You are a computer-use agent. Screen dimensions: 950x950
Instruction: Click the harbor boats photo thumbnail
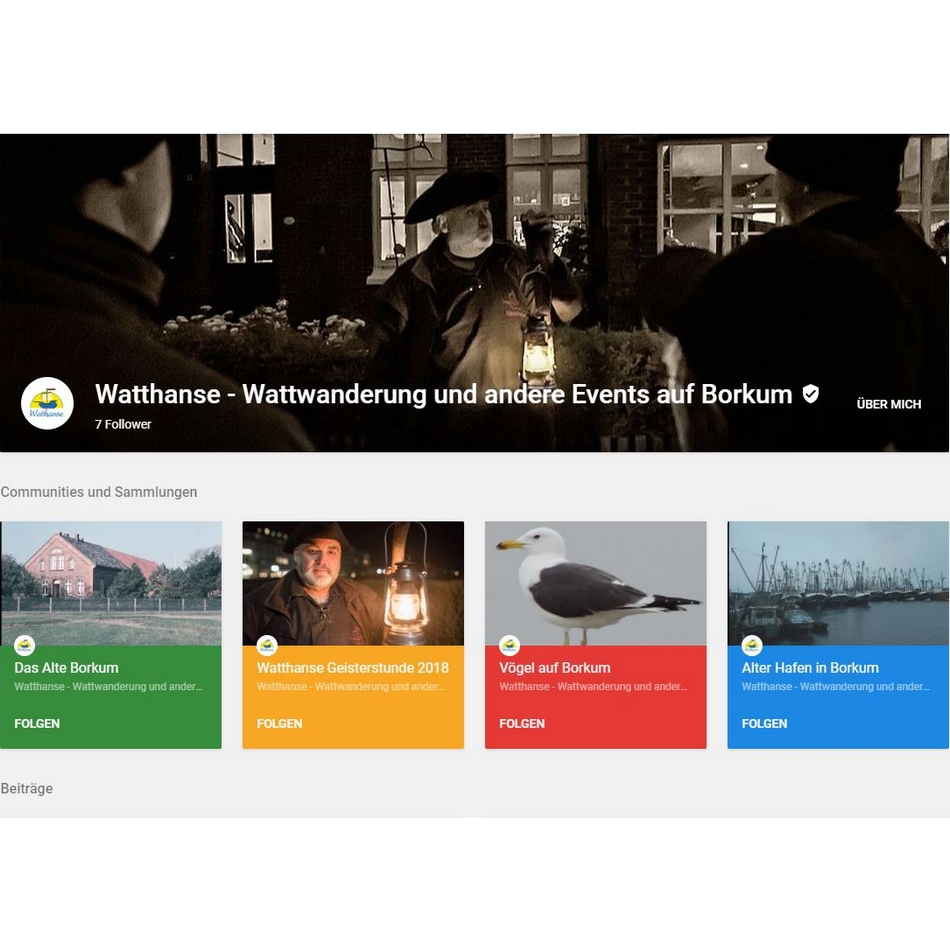838,580
